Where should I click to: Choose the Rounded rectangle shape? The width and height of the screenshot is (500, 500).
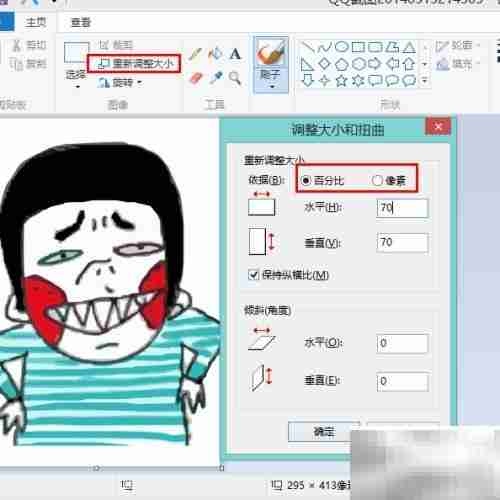375,47
